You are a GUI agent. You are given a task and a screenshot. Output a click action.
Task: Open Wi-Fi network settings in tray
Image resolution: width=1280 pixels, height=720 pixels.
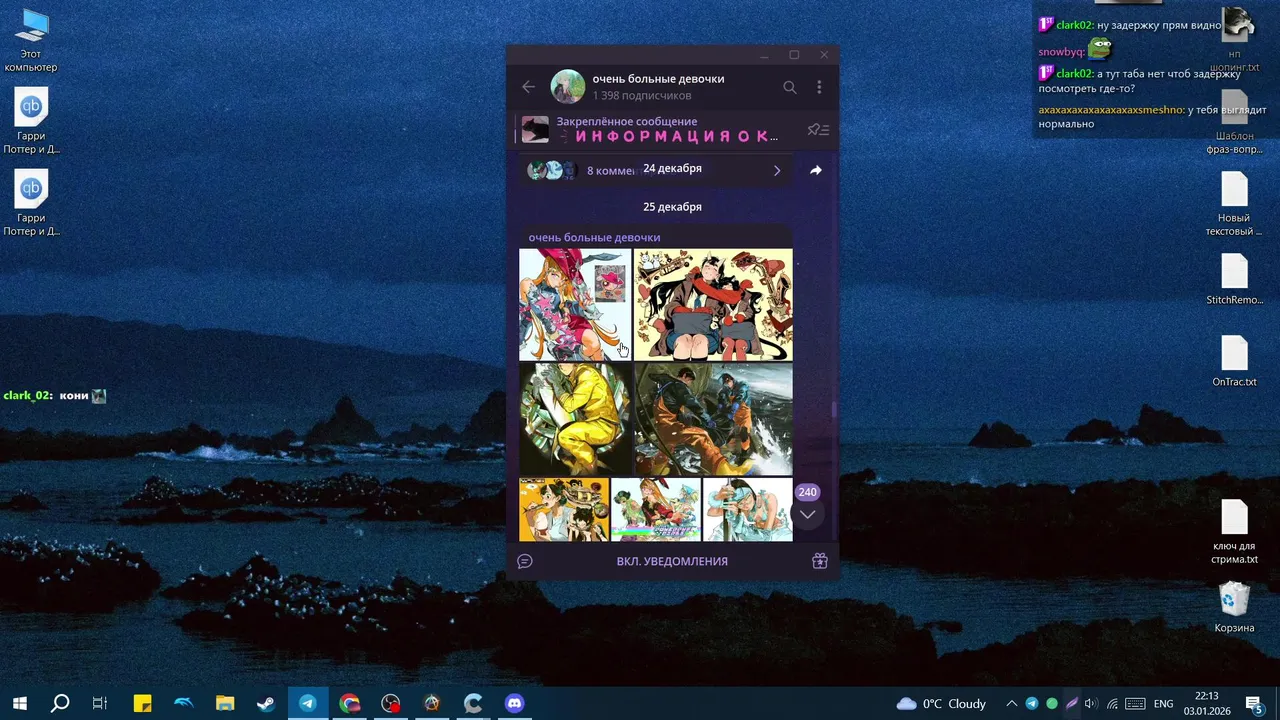(1112, 703)
